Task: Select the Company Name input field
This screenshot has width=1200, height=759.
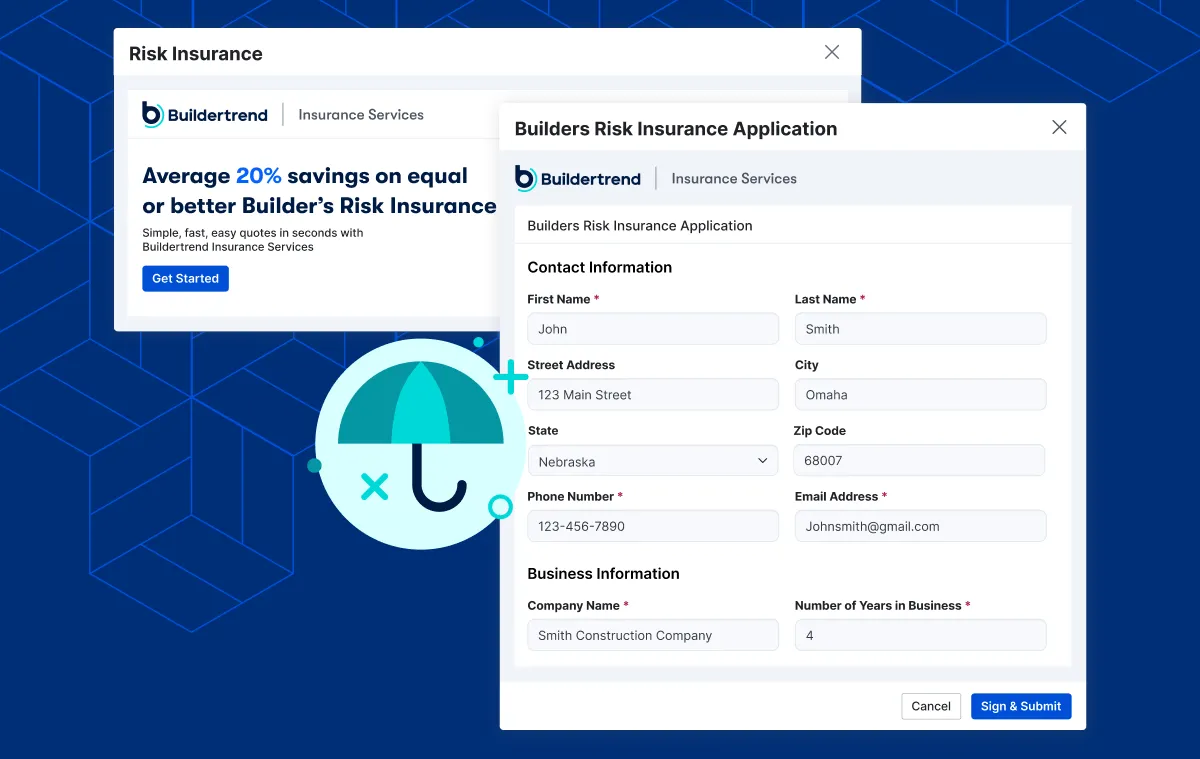Action: pos(653,635)
